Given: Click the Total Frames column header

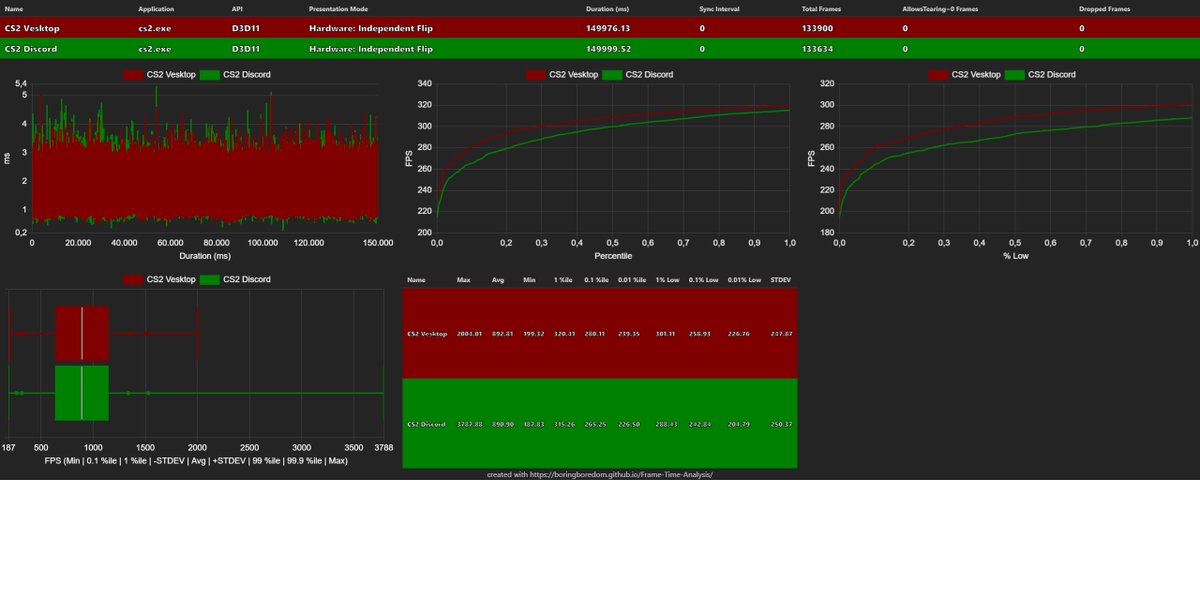Looking at the screenshot, I should coord(822,9).
